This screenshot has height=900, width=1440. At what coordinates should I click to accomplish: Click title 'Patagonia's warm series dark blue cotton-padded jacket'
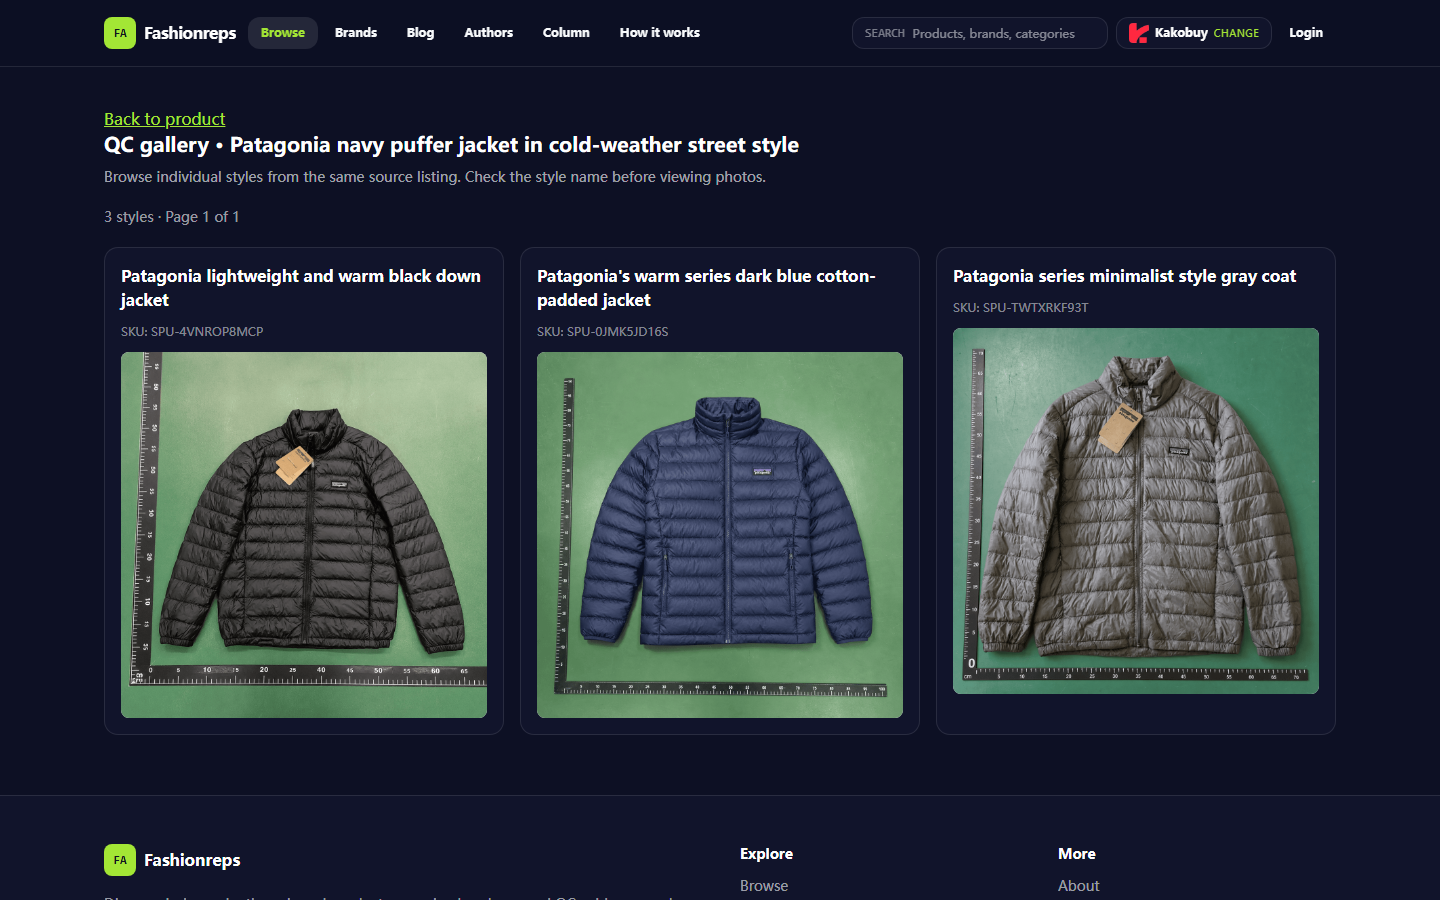pos(706,288)
